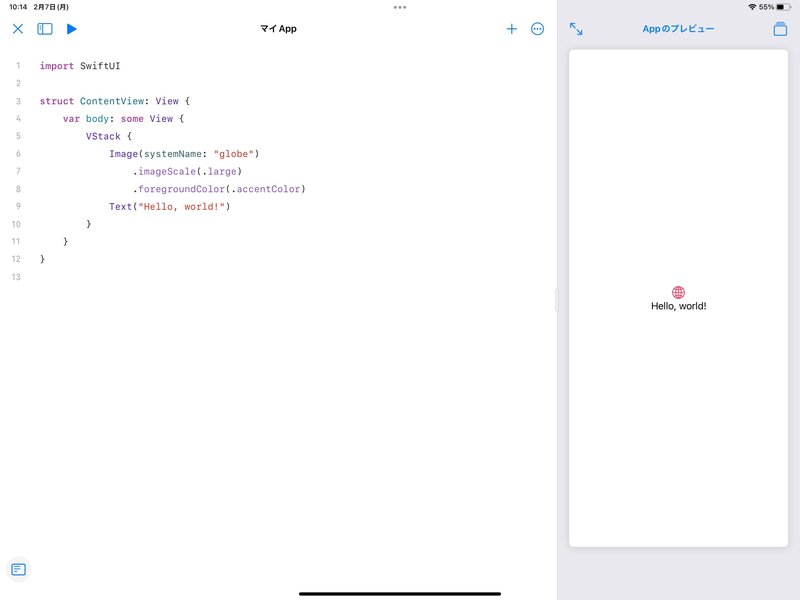Image resolution: width=800 pixels, height=600 pixels.
Task: Open the documentation panel icon at bottom left
Action: (18, 569)
